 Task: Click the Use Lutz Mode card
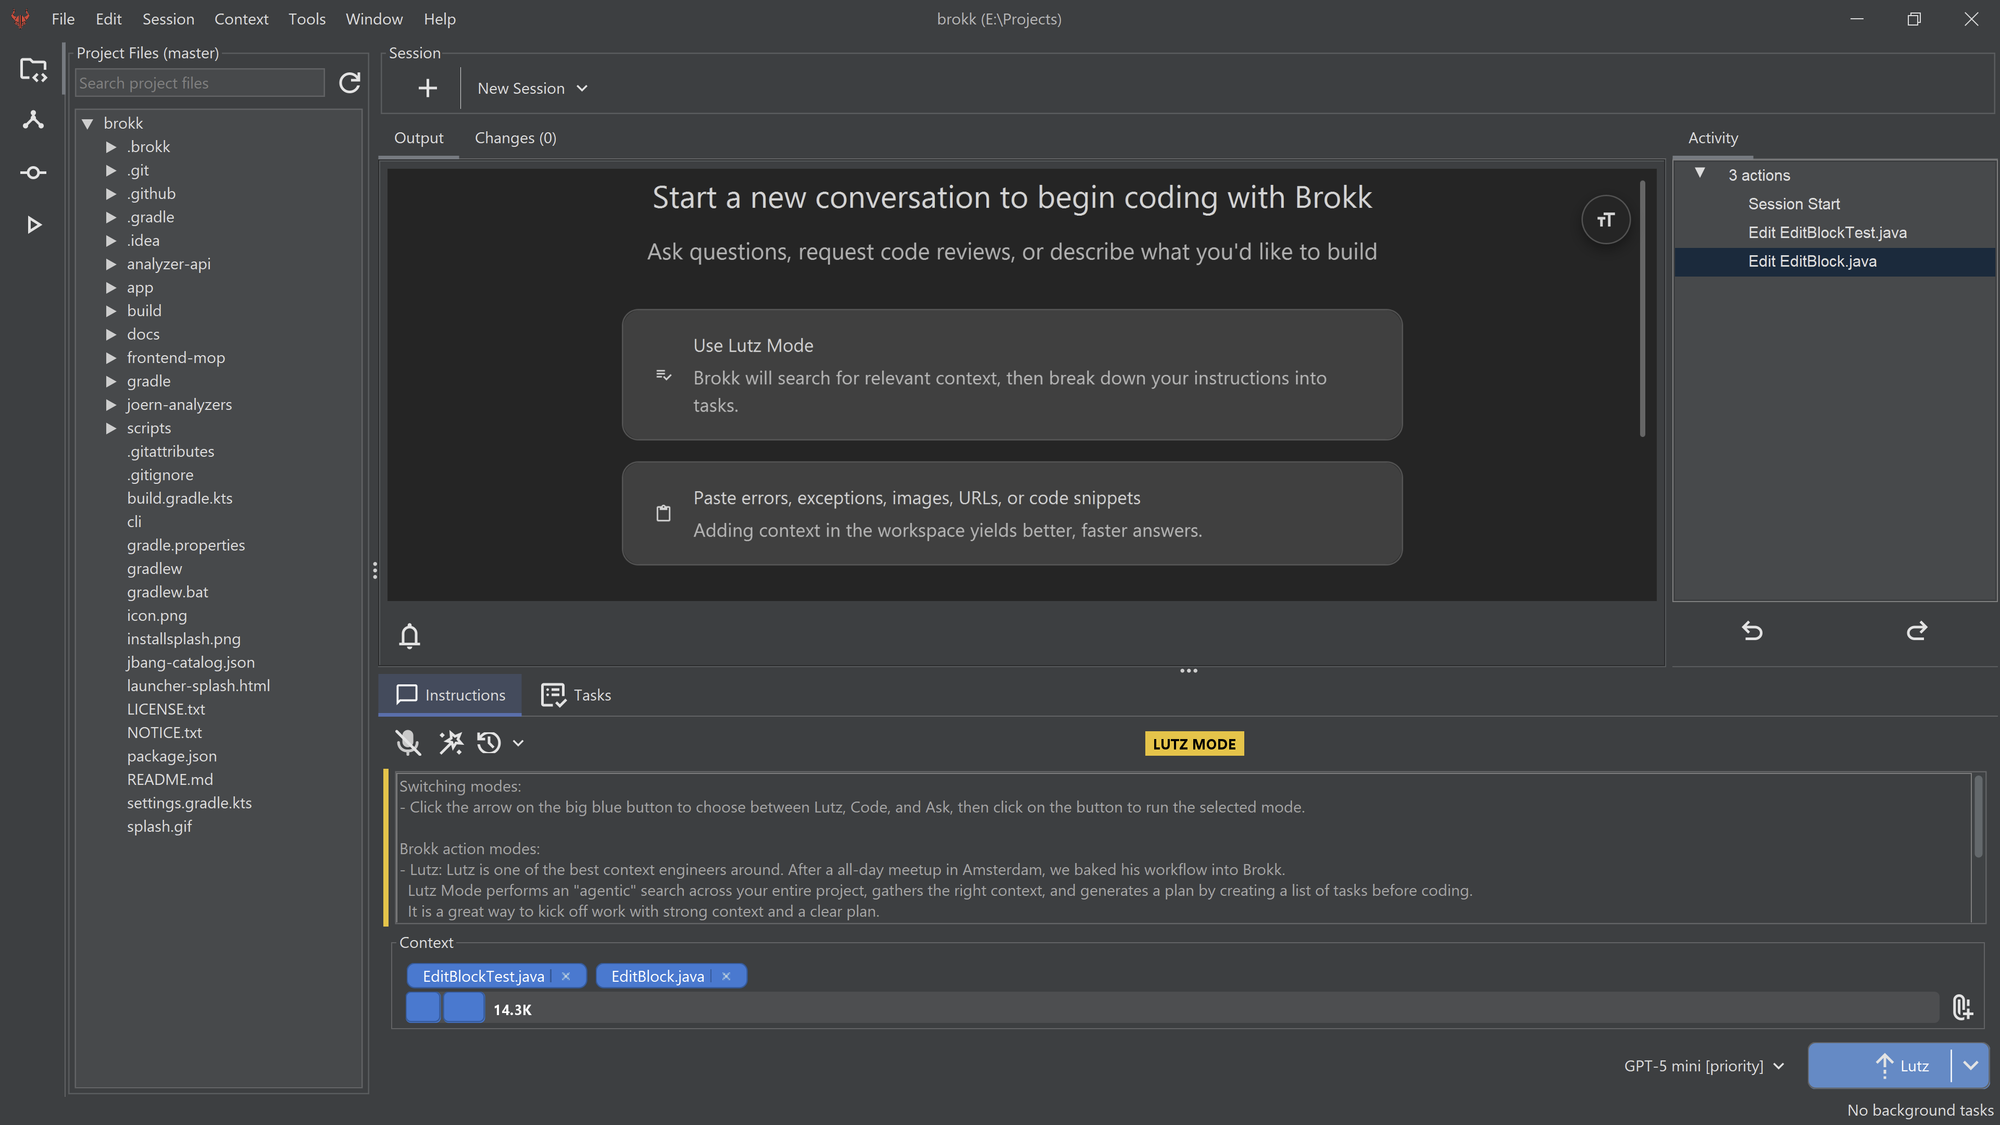[x=1011, y=375]
